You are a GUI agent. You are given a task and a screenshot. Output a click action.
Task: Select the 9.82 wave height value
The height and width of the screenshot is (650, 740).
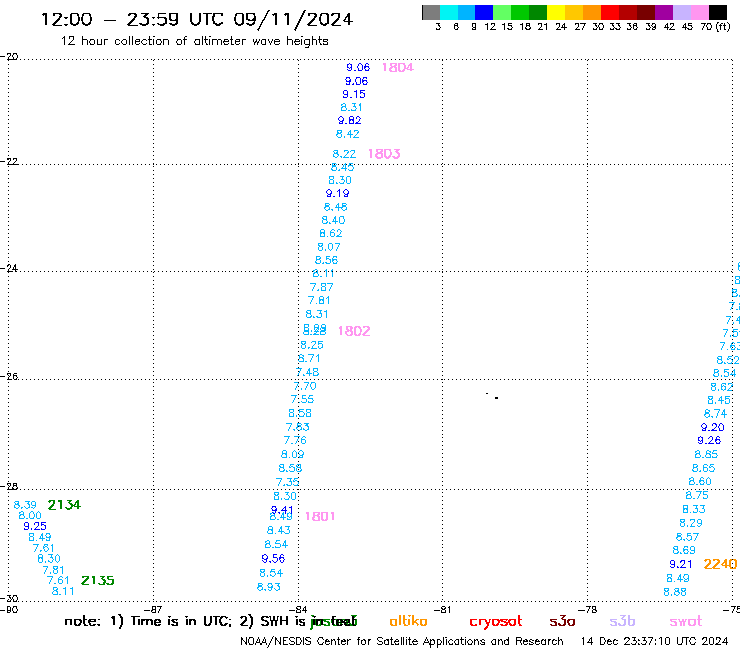349,120
